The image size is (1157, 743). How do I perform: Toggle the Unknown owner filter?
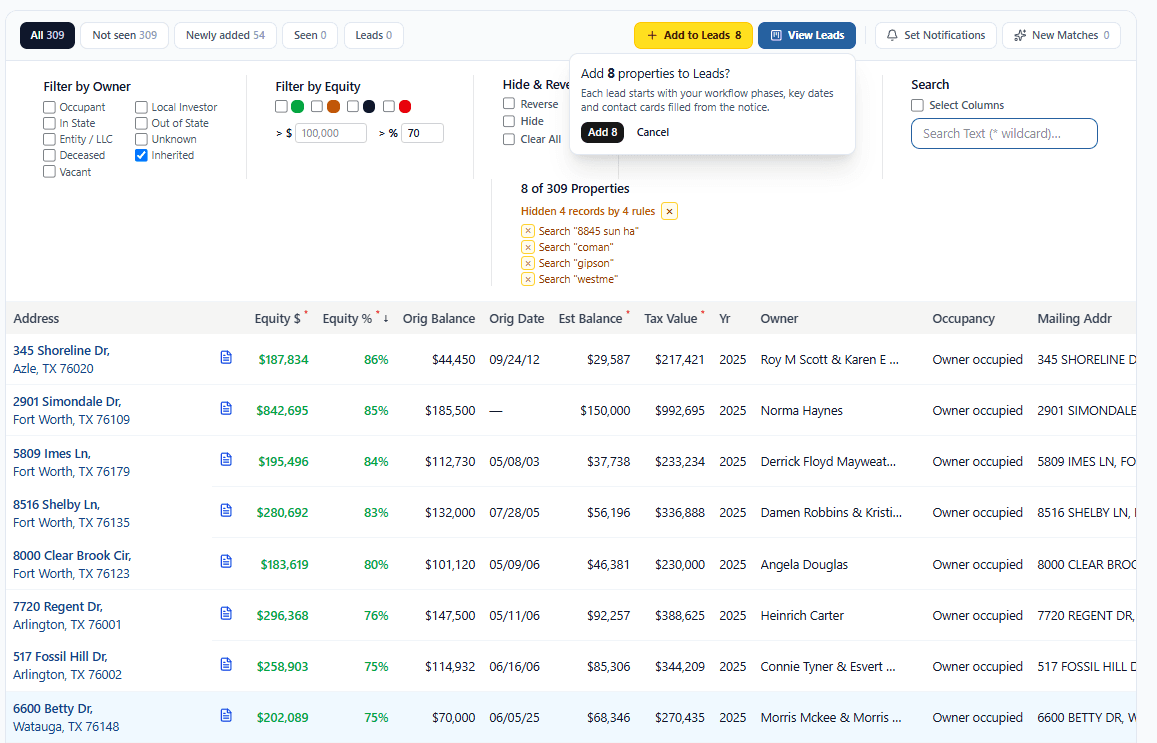tap(141, 139)
